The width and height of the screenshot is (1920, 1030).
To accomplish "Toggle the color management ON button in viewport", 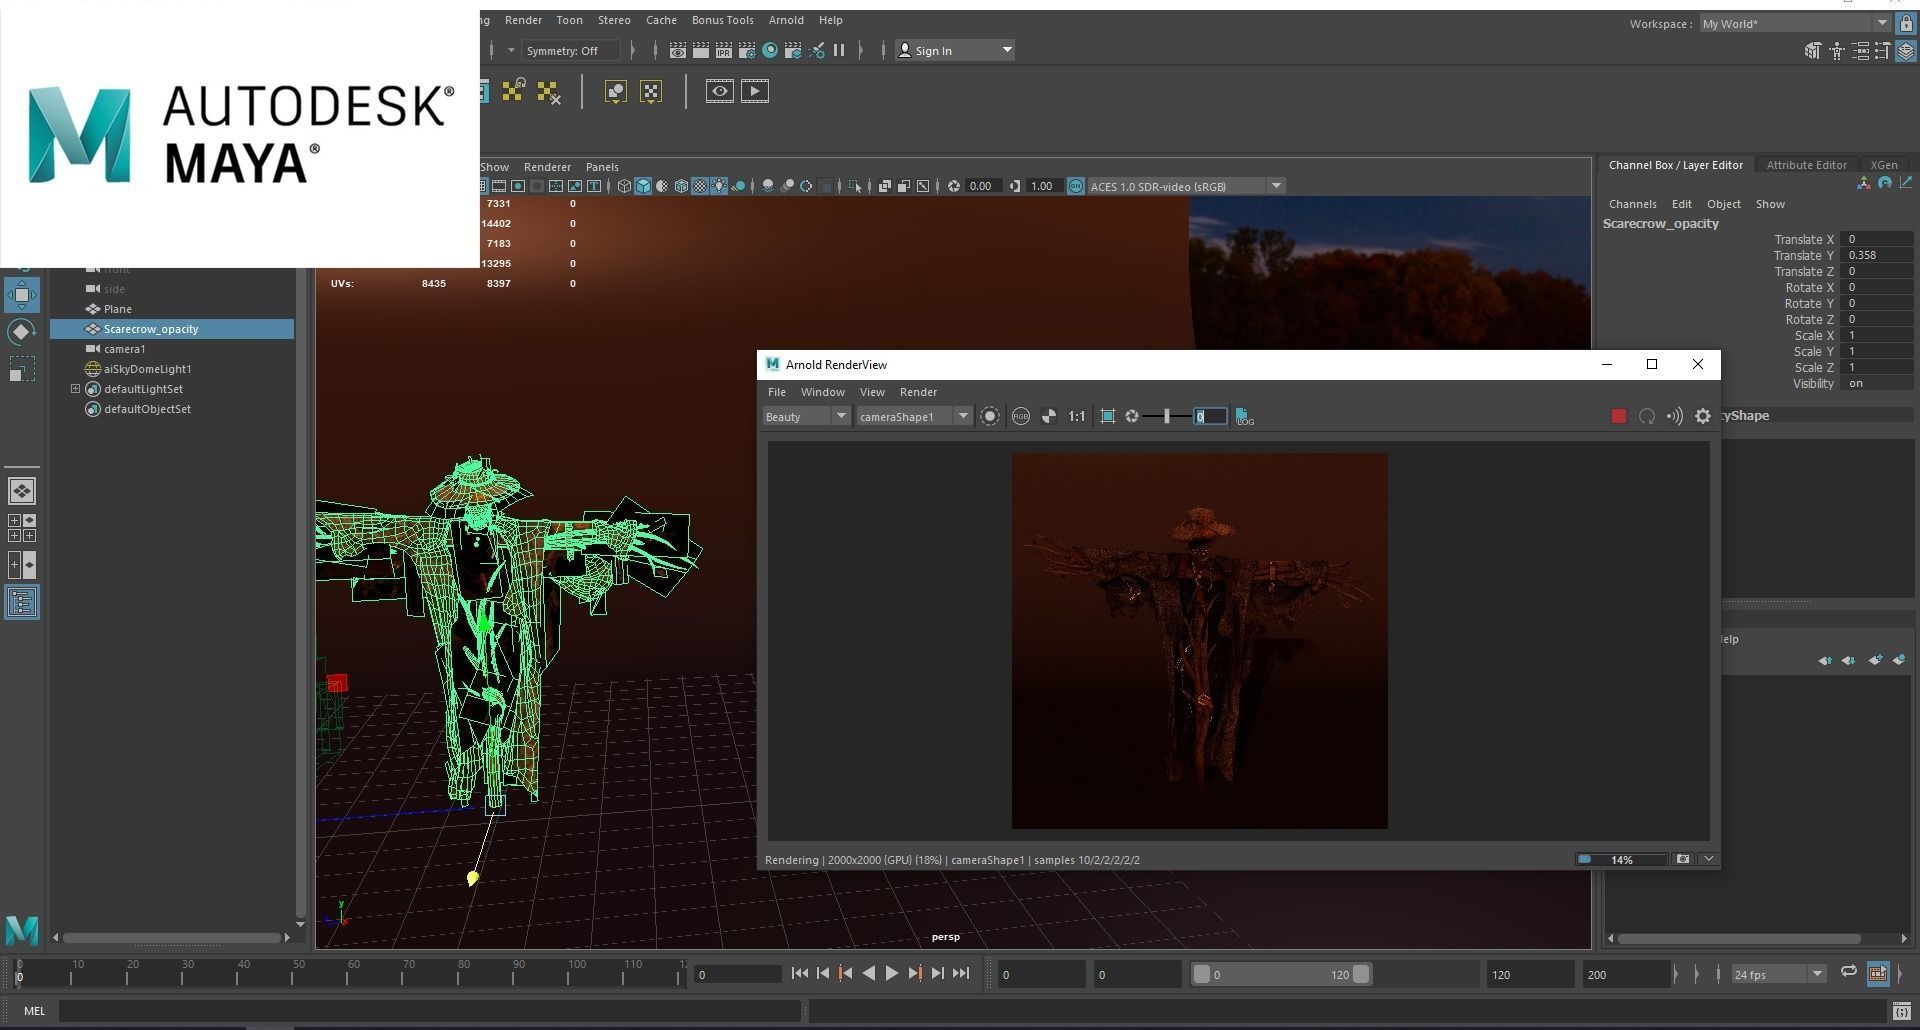I will click(x=1076, y=186).
